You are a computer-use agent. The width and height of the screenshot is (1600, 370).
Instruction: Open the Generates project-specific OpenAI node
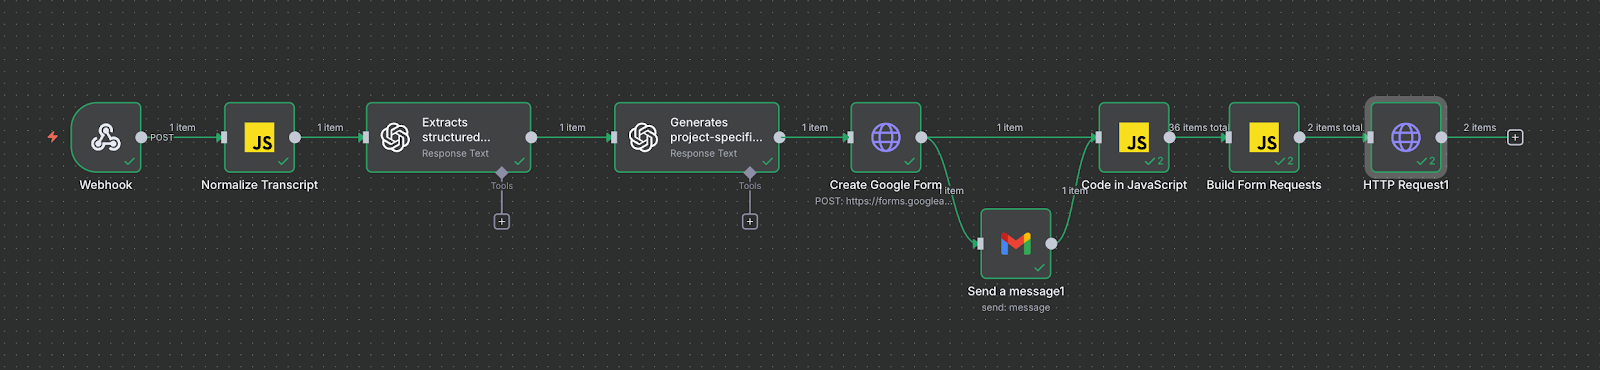click(x=696, y=137)
